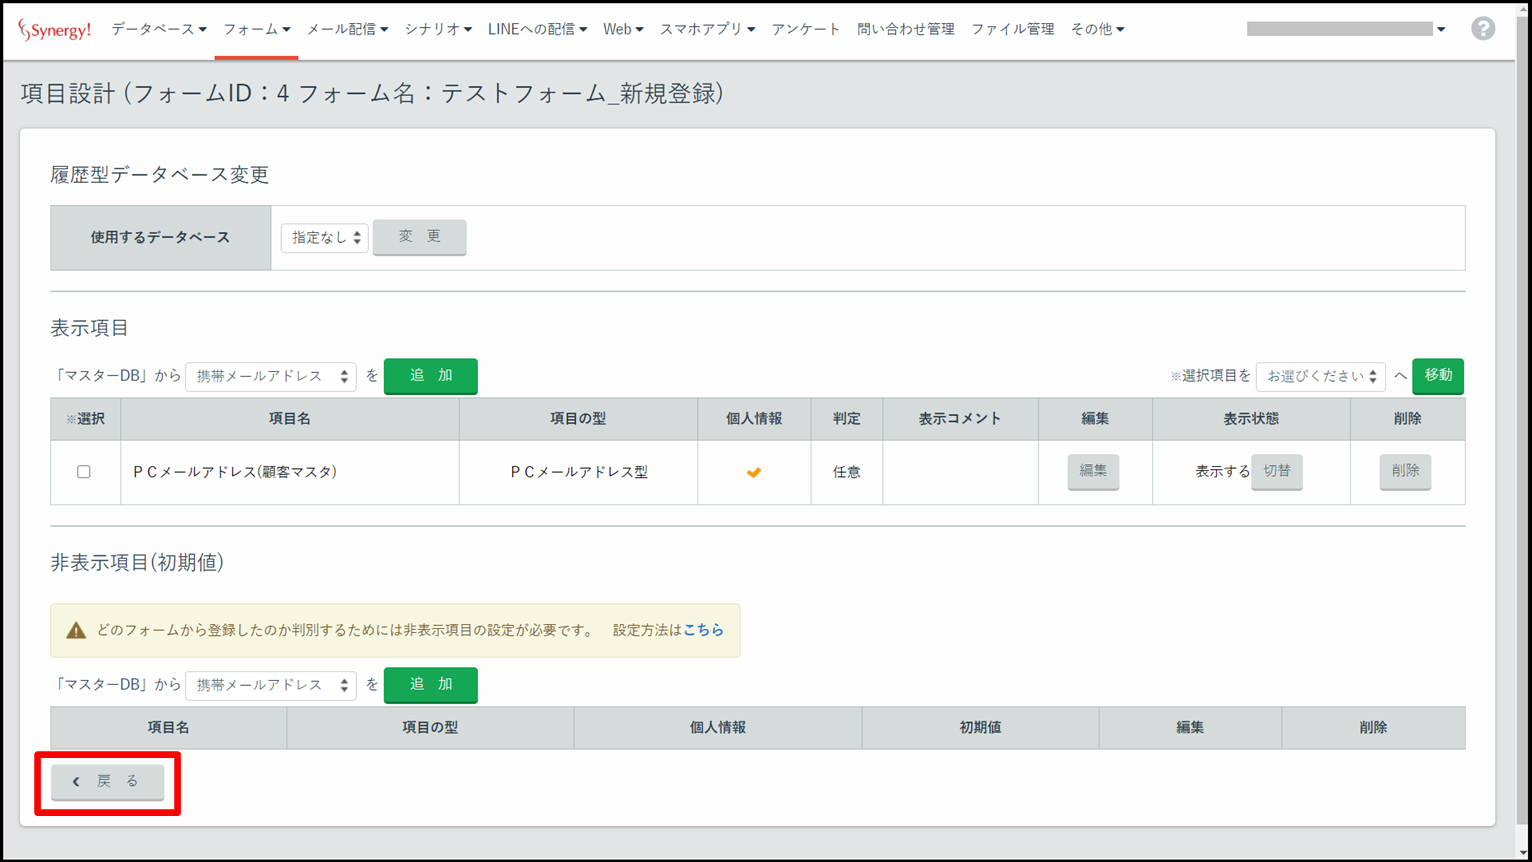
Task: Click the warning triangle icon
Action: pos(76,630)
